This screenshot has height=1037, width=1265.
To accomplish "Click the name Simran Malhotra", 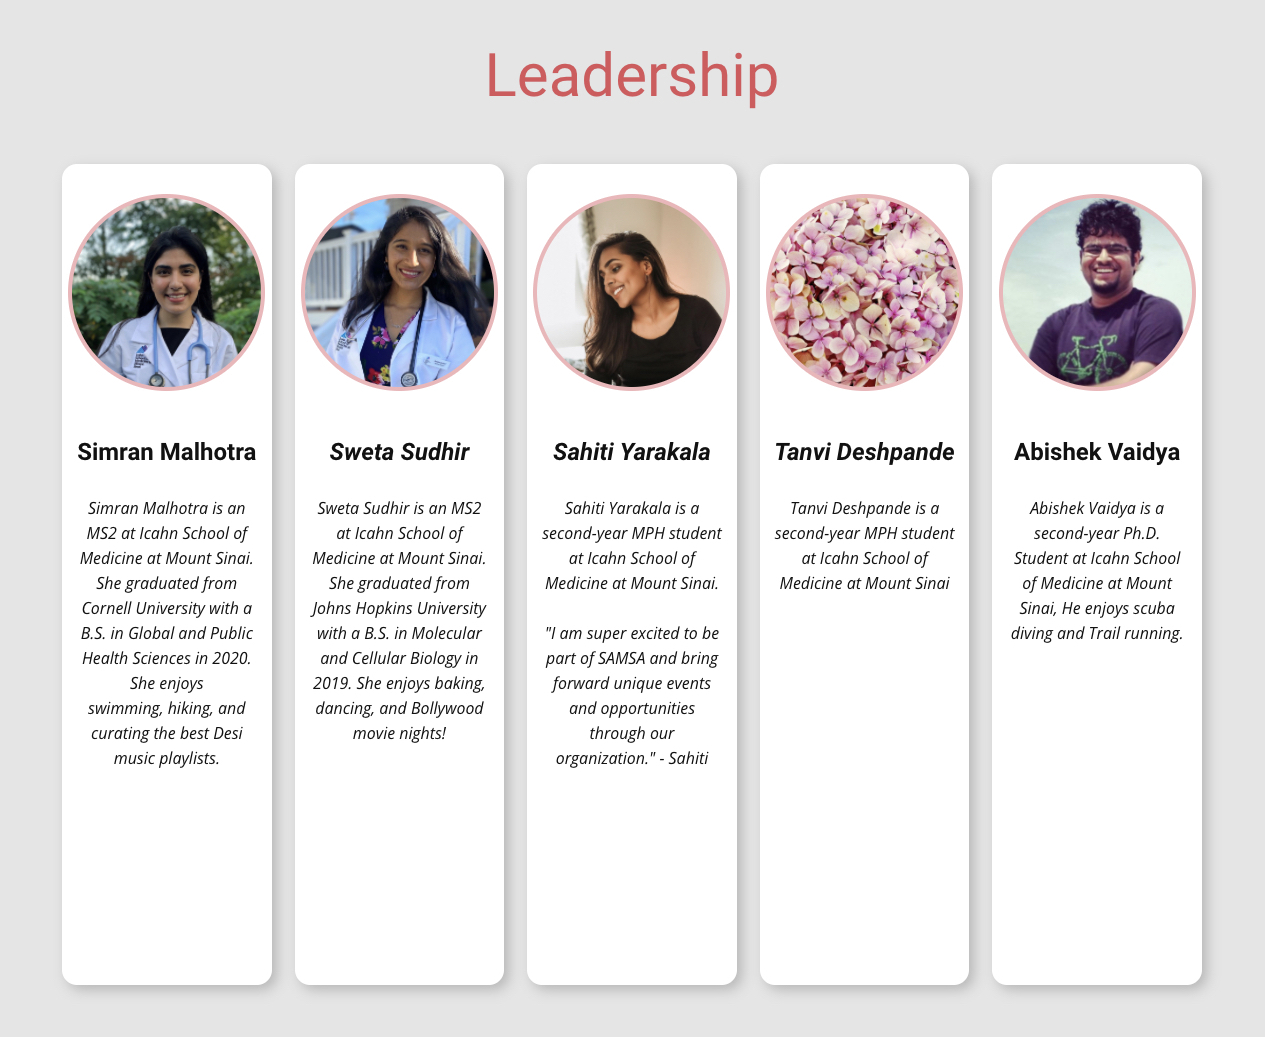I will pos(167,452).
